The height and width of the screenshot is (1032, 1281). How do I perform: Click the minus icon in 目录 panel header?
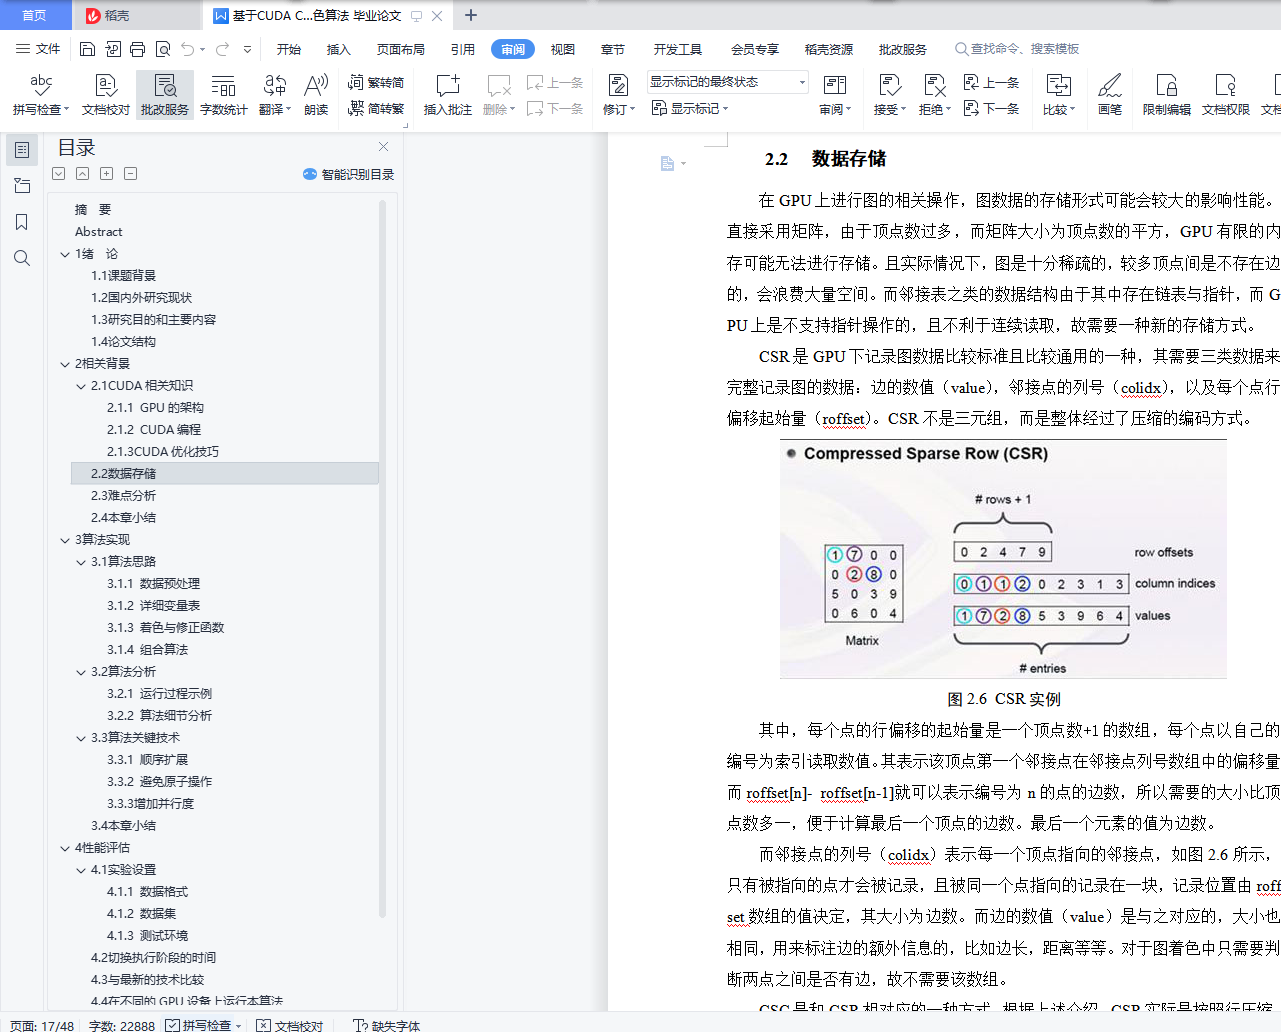131,174
